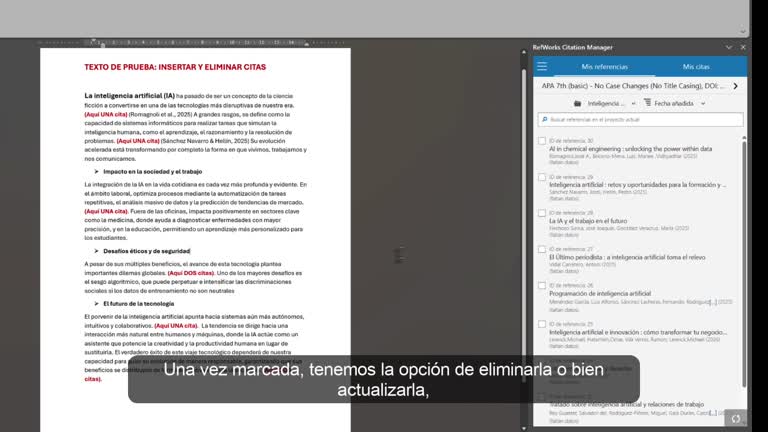Image resolution: width=768 pixels, height=432 pixels.
Task: Check 'El Último periodista' reference box
Action: click(542, 249)
